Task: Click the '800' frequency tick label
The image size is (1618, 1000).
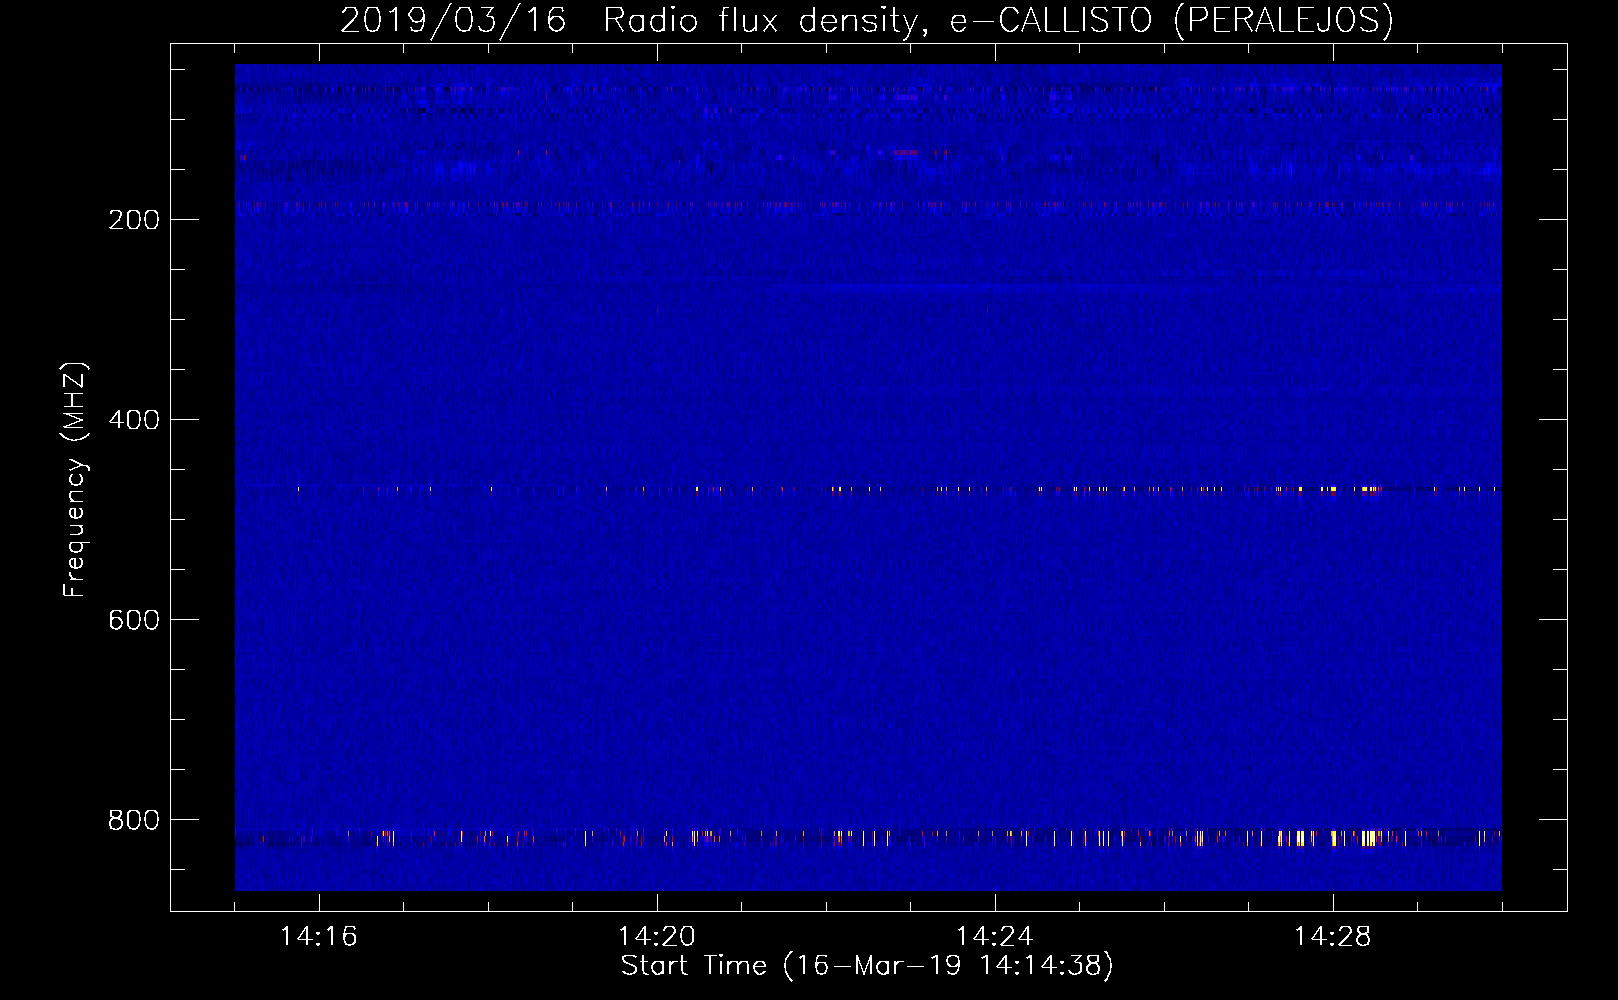Action: 134,820
